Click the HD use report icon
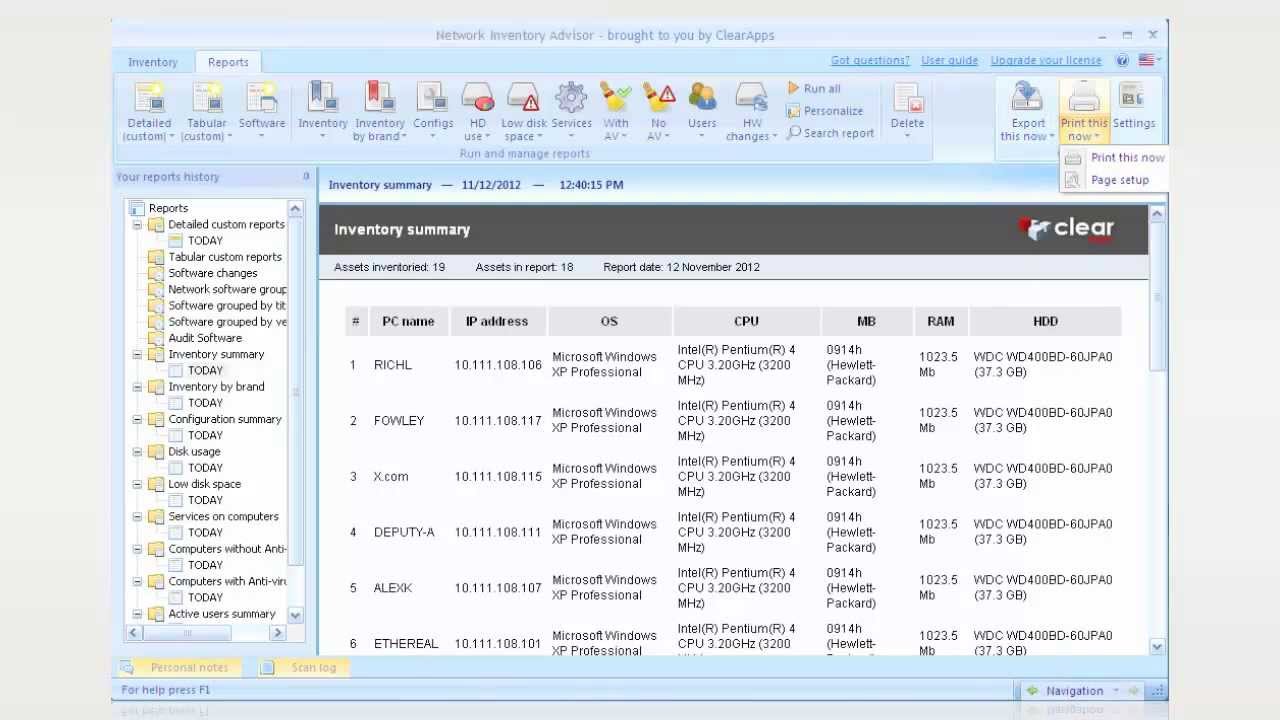 click(477, 98)
